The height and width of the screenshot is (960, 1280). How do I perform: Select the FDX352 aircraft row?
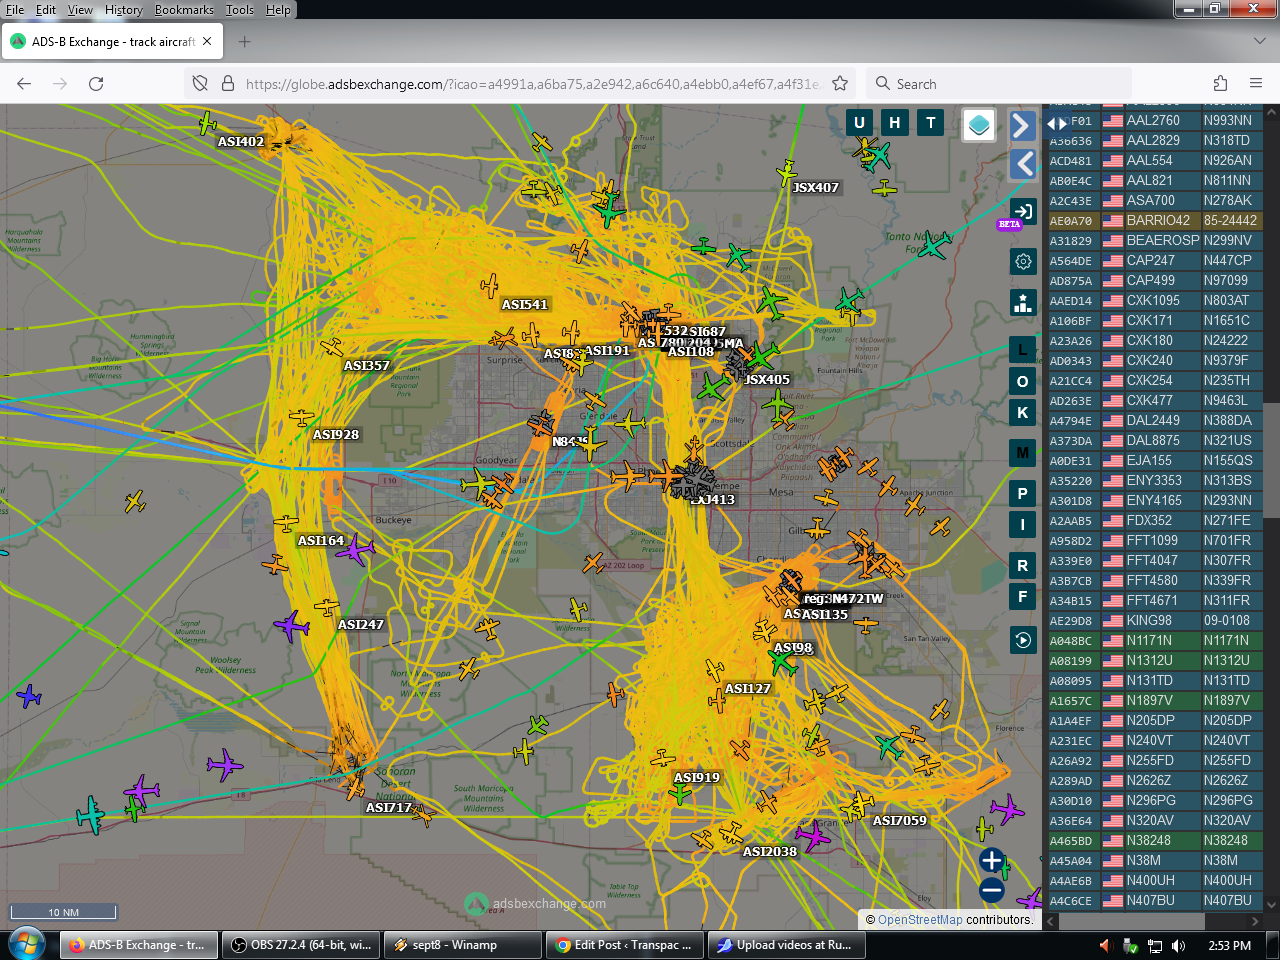[1154, 520]
